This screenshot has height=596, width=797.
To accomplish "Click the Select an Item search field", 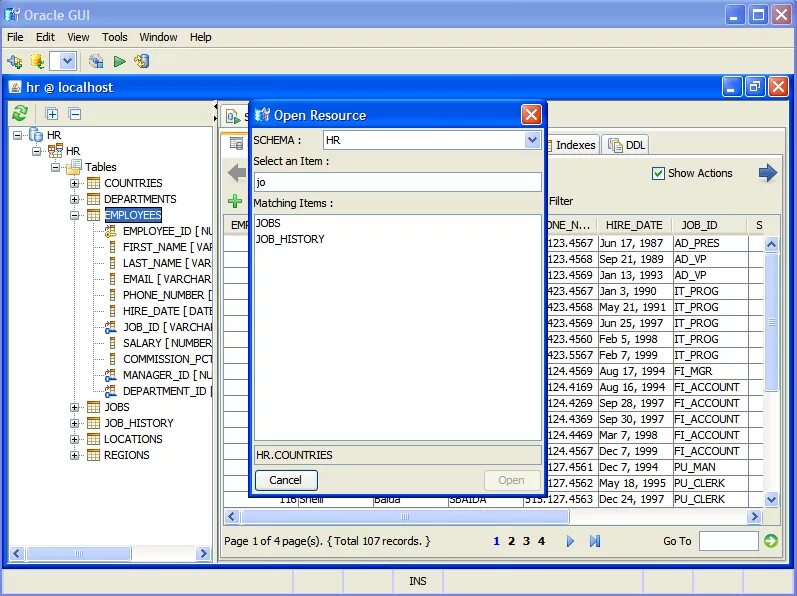I will [397, 182].
